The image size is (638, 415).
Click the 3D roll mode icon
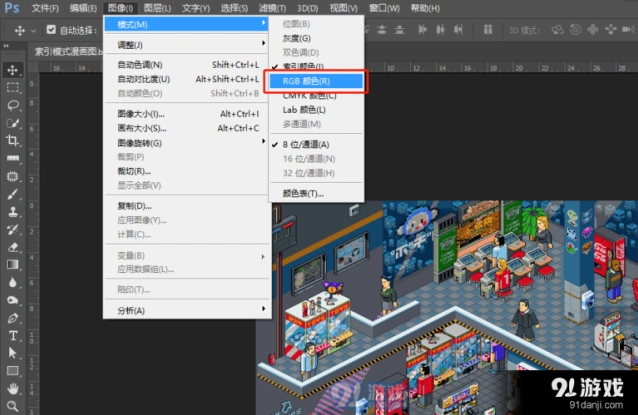coord(575,30)
